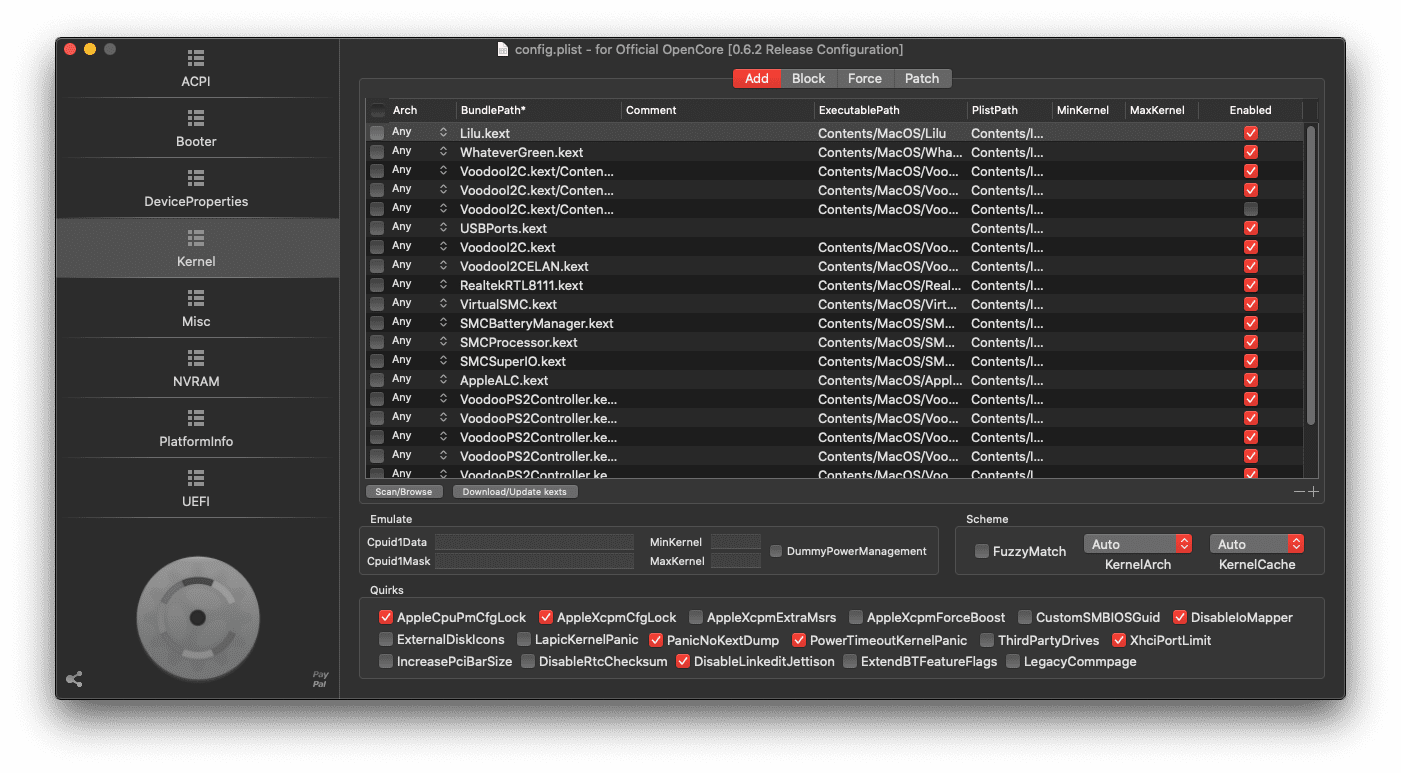
Task: Open the KernelCache dropdown
Action: pyautogui.click(x=1257, y=544)
